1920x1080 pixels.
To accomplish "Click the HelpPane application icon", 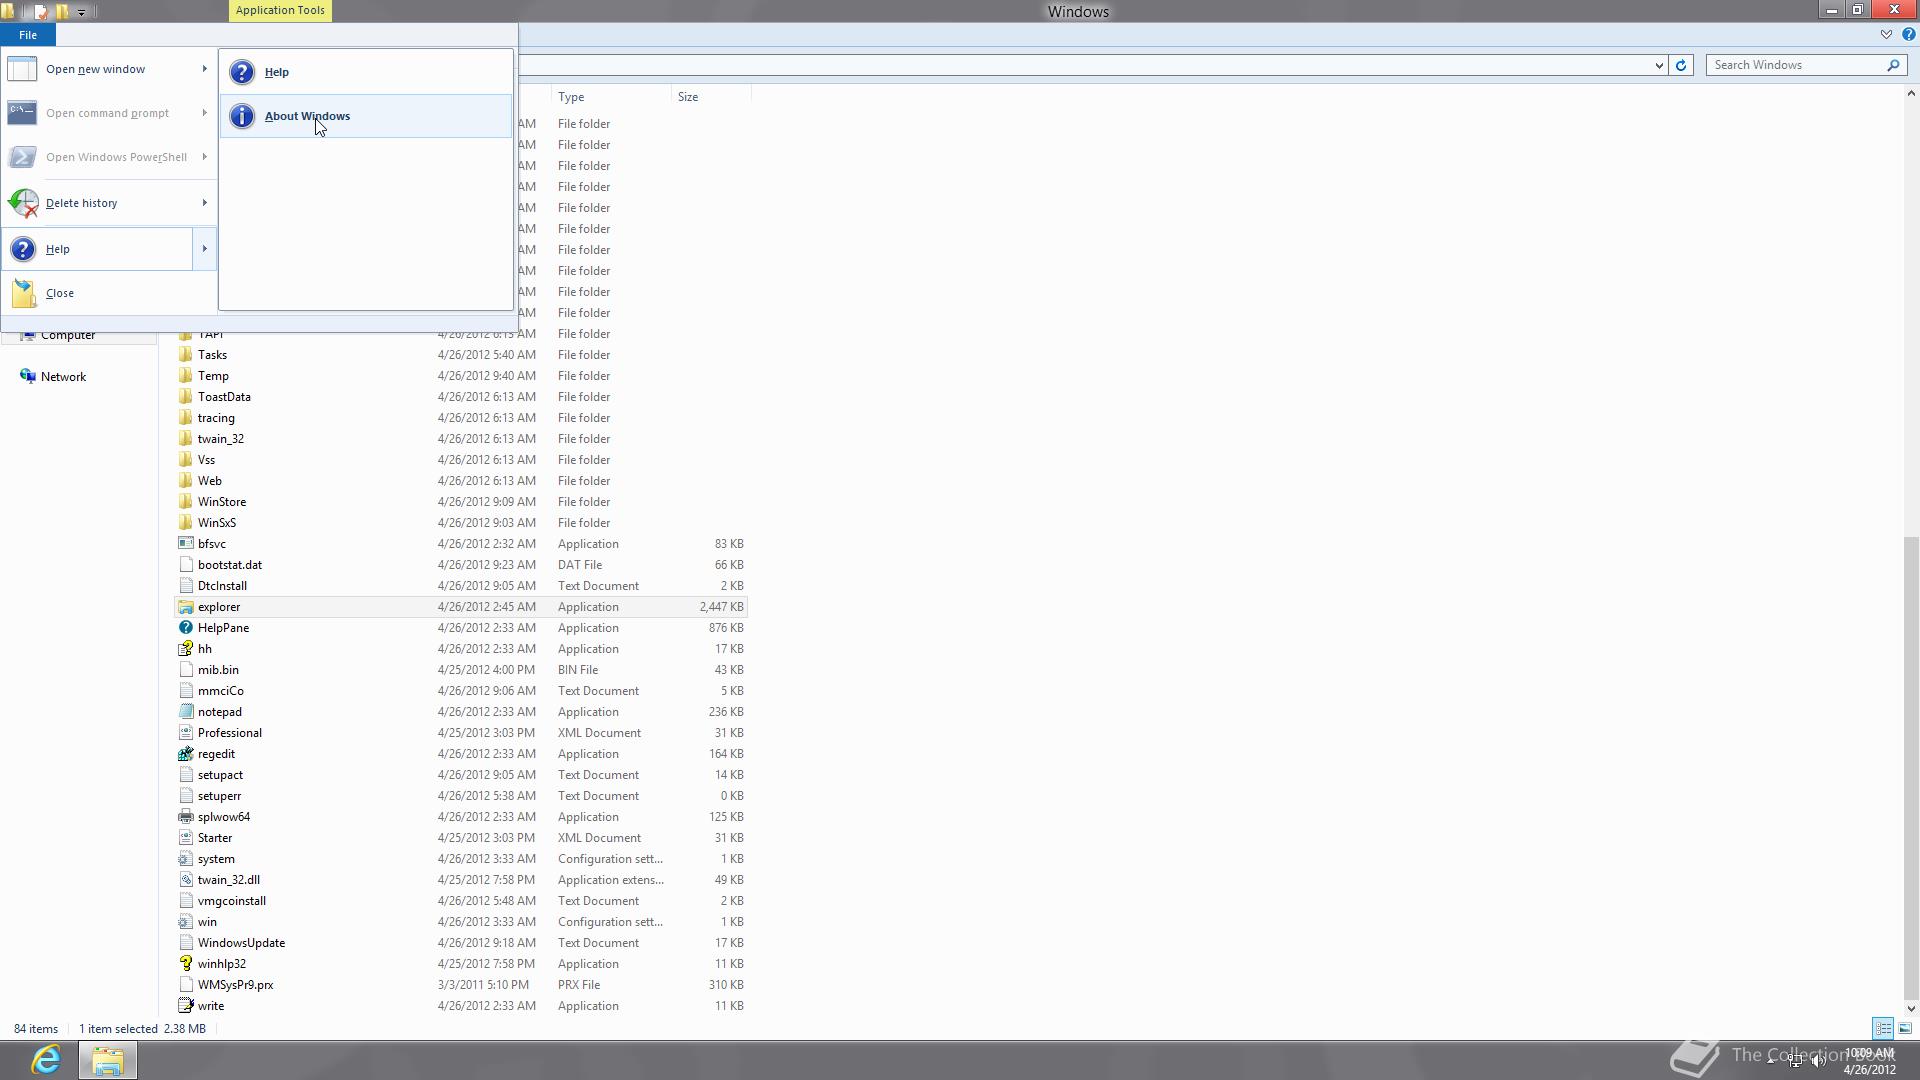I will (x=185, y=628).
